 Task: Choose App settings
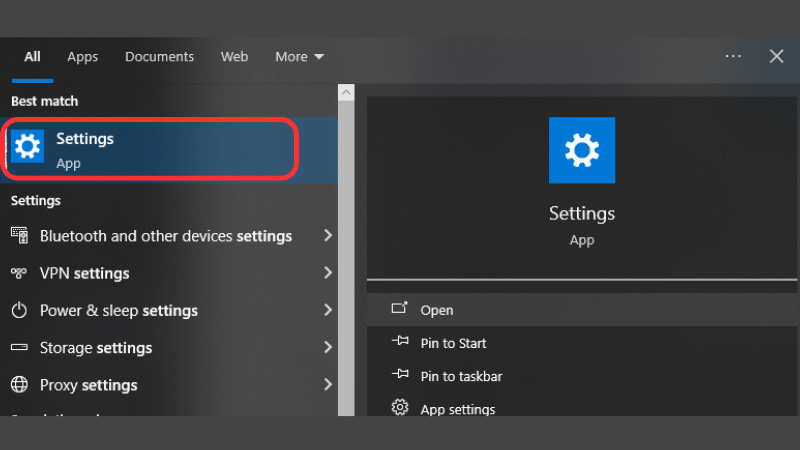click(x=582, y=407)
